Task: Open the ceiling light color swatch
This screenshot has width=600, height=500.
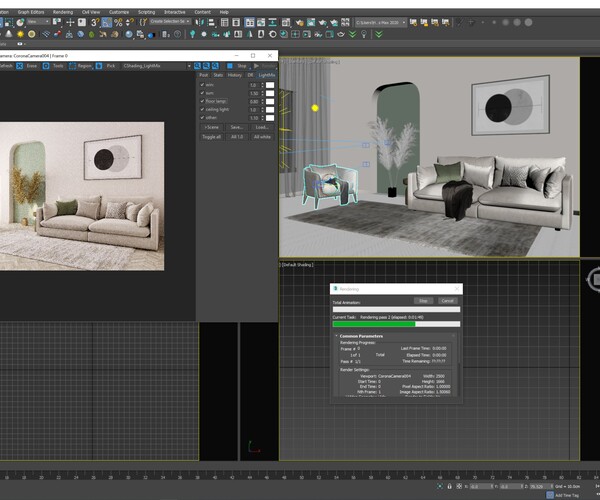Action: 270,110
